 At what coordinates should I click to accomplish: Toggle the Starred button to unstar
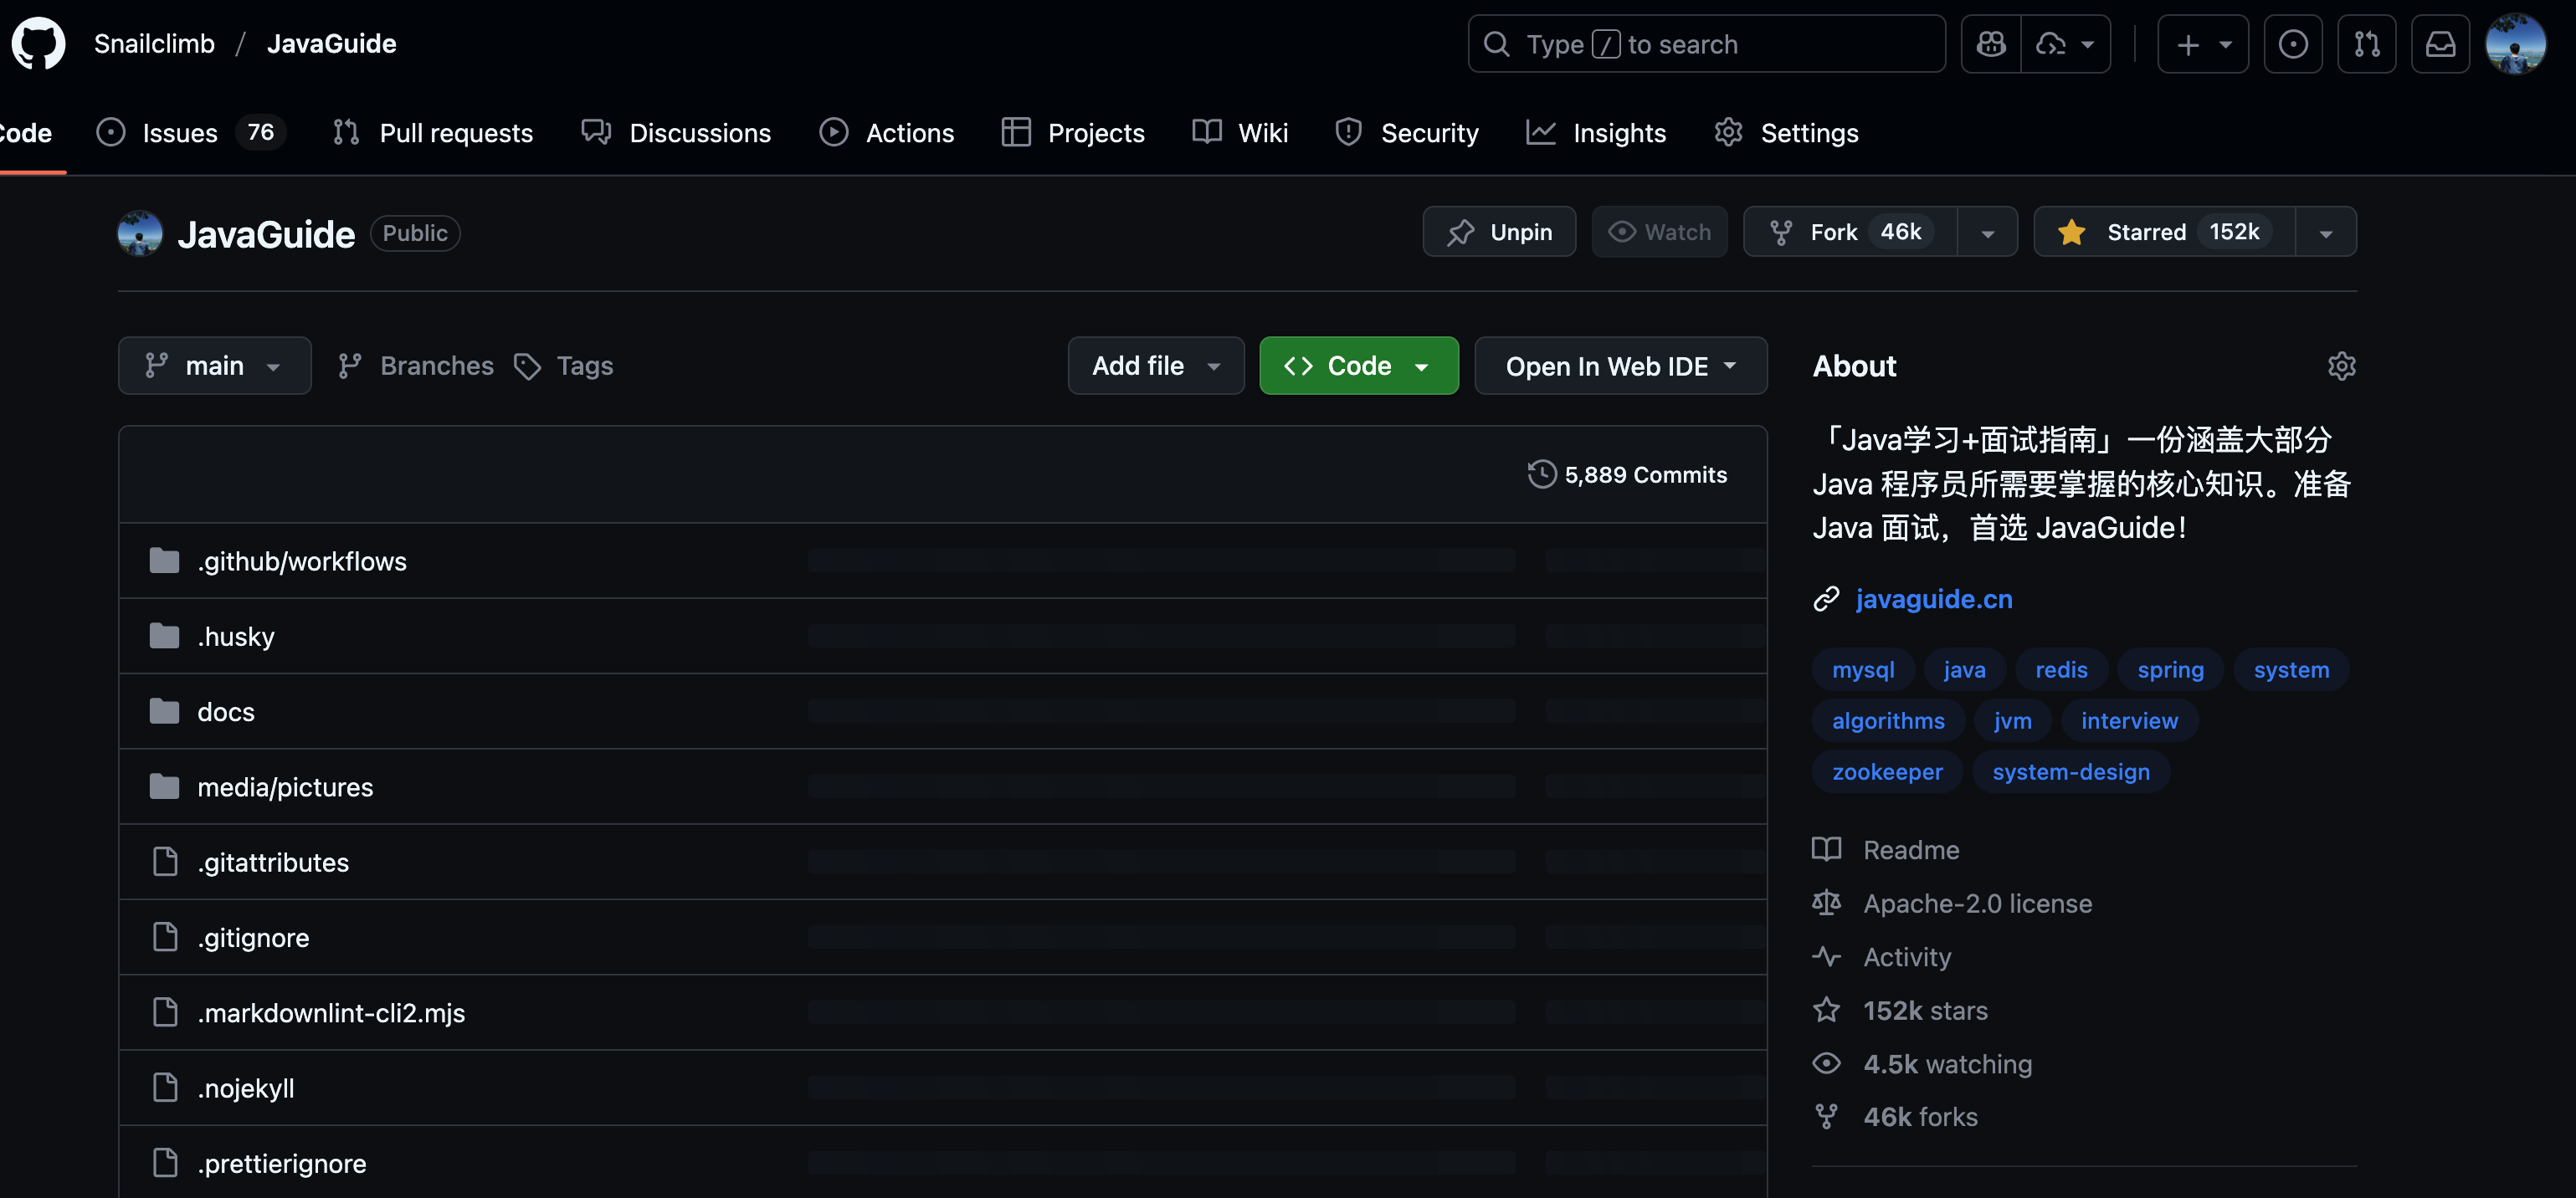tap(2164, 232)
